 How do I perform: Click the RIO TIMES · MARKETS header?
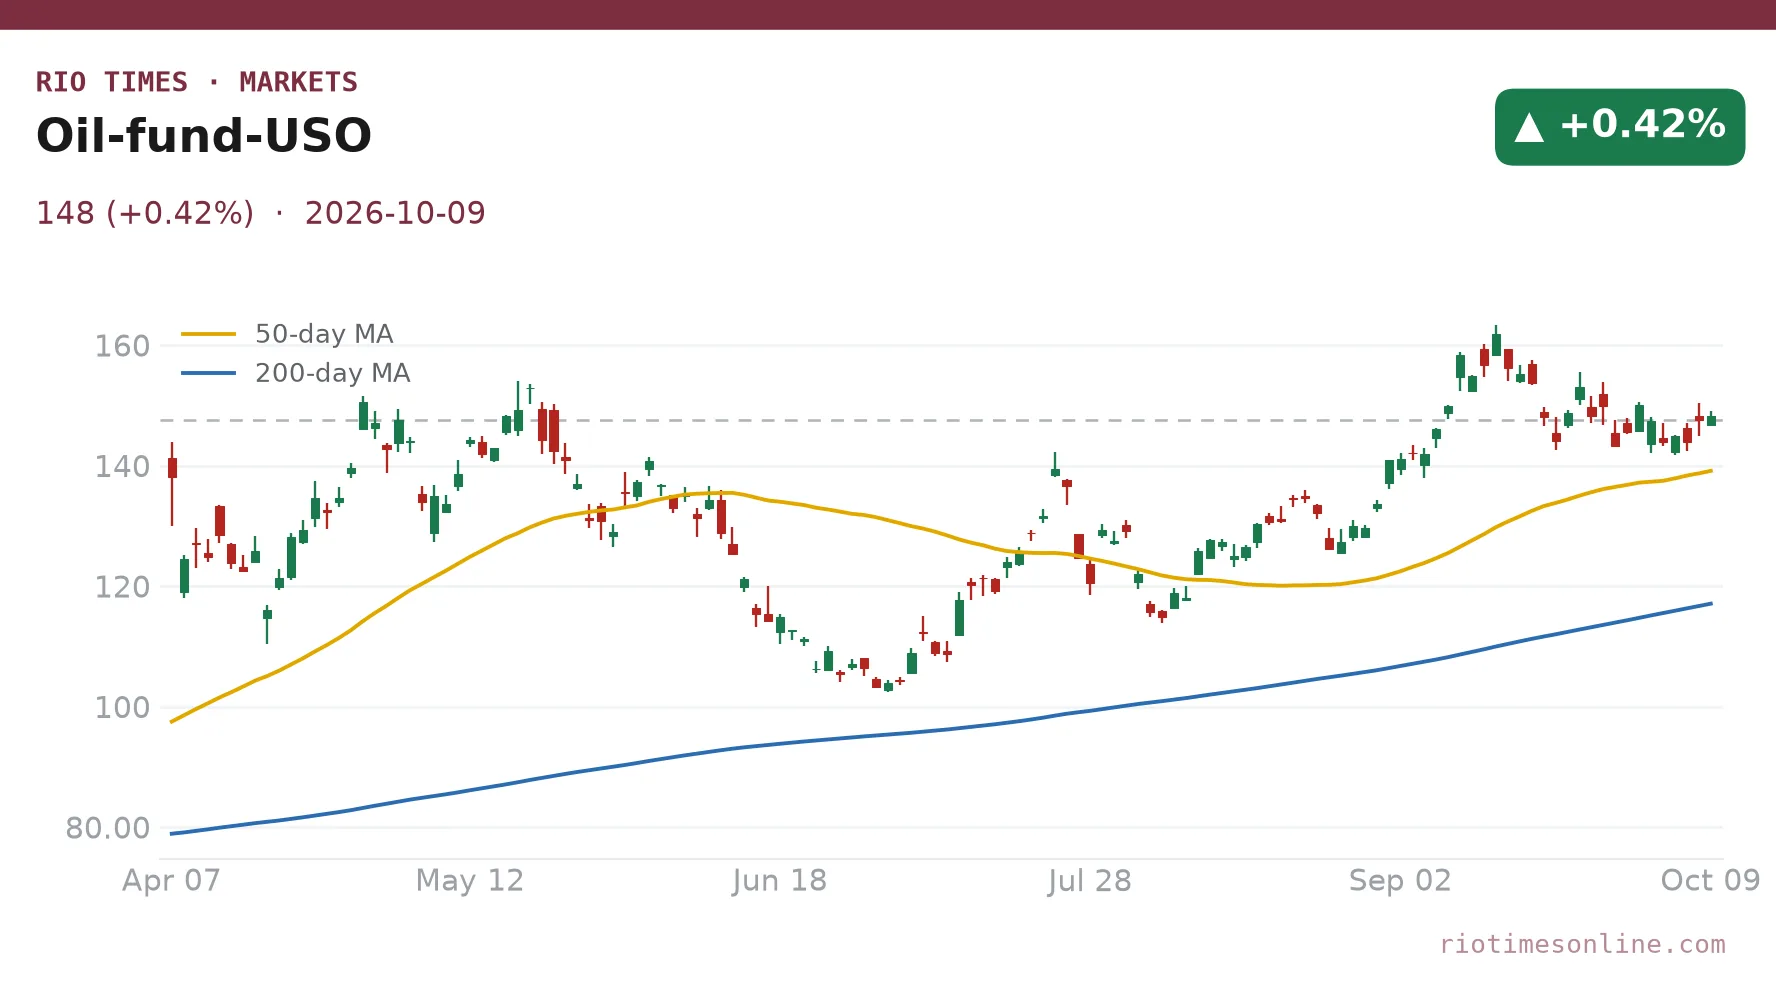pos(197,82)
